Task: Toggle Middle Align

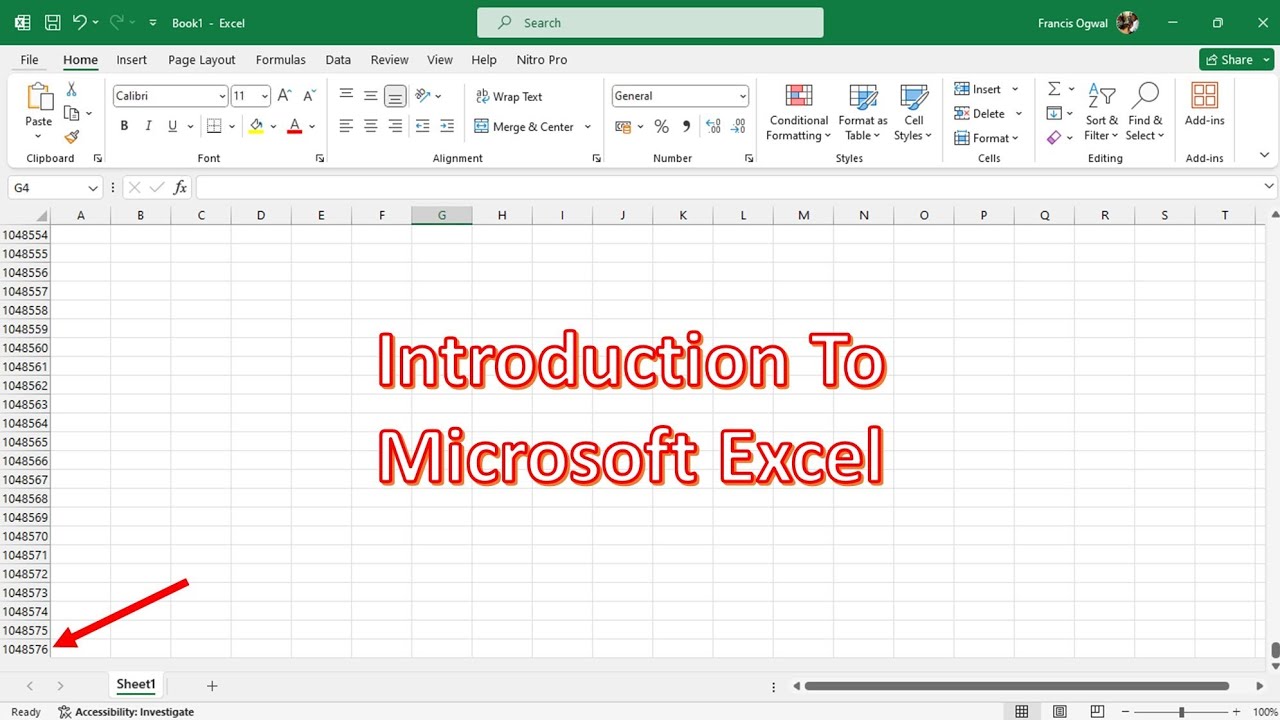Action: point(371,96)
